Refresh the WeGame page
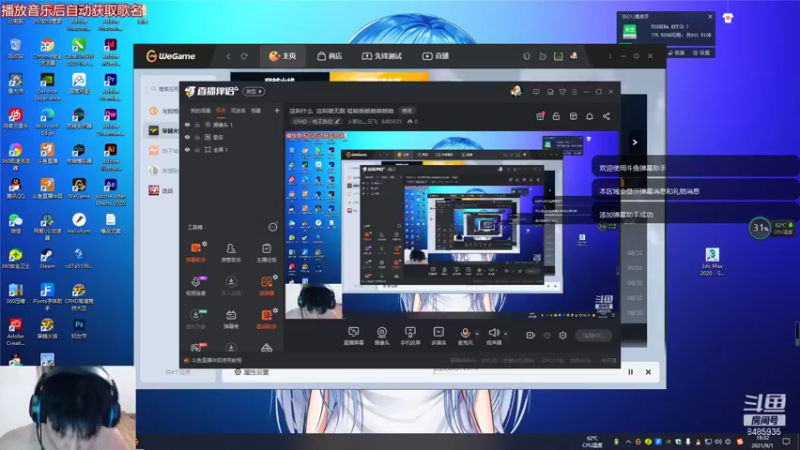This screenshot has height=450, width=800. pyautogui.click(x=244, y=56)
